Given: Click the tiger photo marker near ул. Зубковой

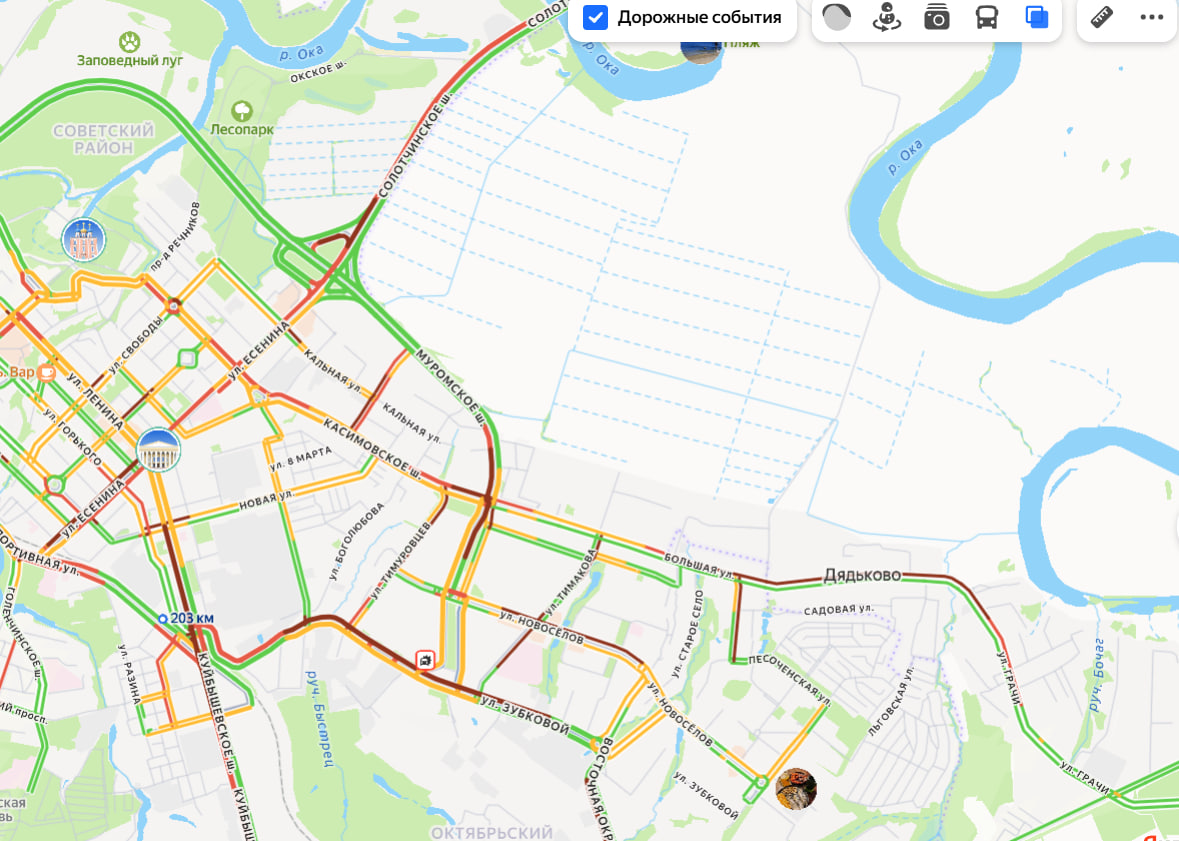Looking at the screenshot, I should coord(796,788).
